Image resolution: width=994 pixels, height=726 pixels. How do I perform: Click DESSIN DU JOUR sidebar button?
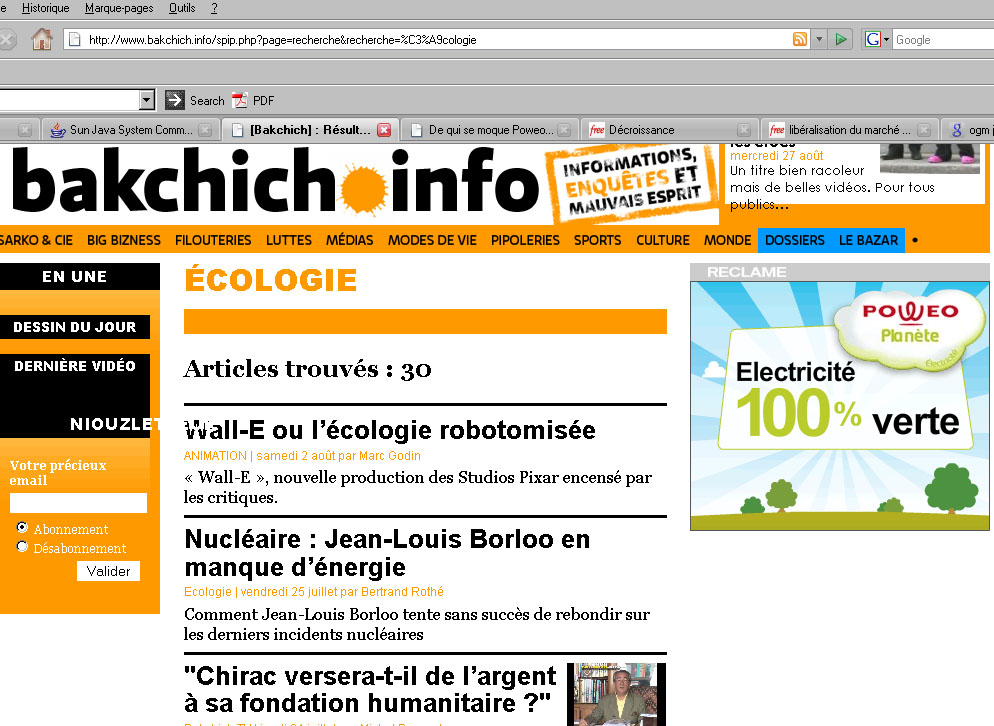(x=75, y=327)
